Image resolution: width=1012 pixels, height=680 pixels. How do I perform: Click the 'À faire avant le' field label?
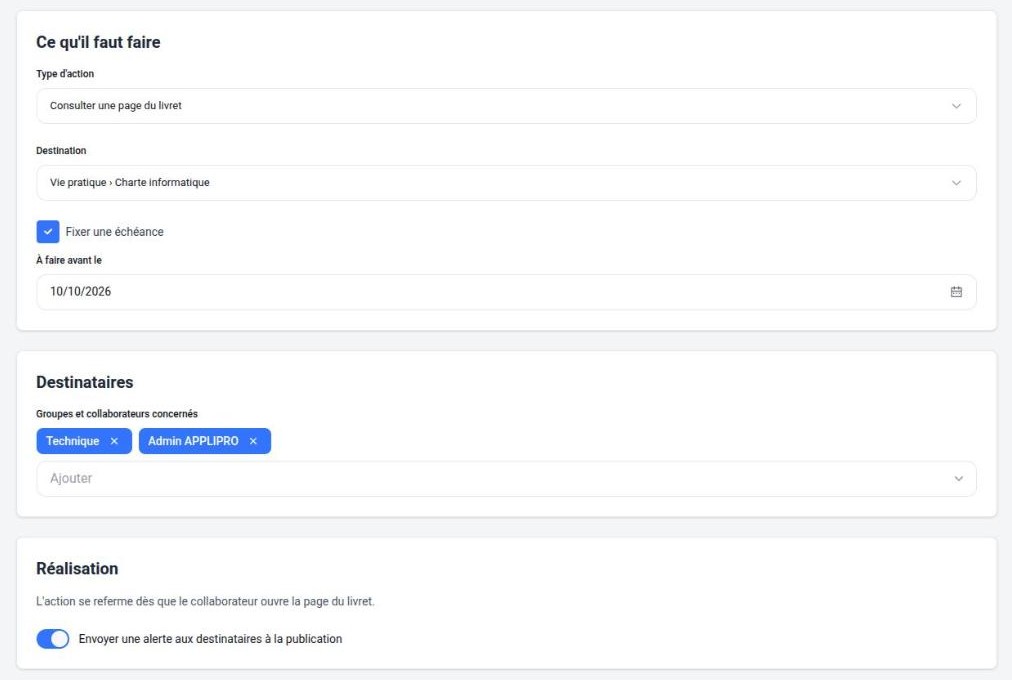click(69, 260)
